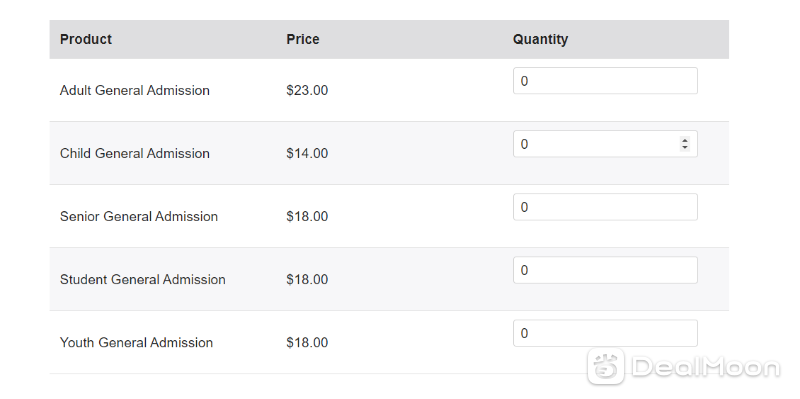Select the Youth General Admission product name

click(x=136, y=342)
